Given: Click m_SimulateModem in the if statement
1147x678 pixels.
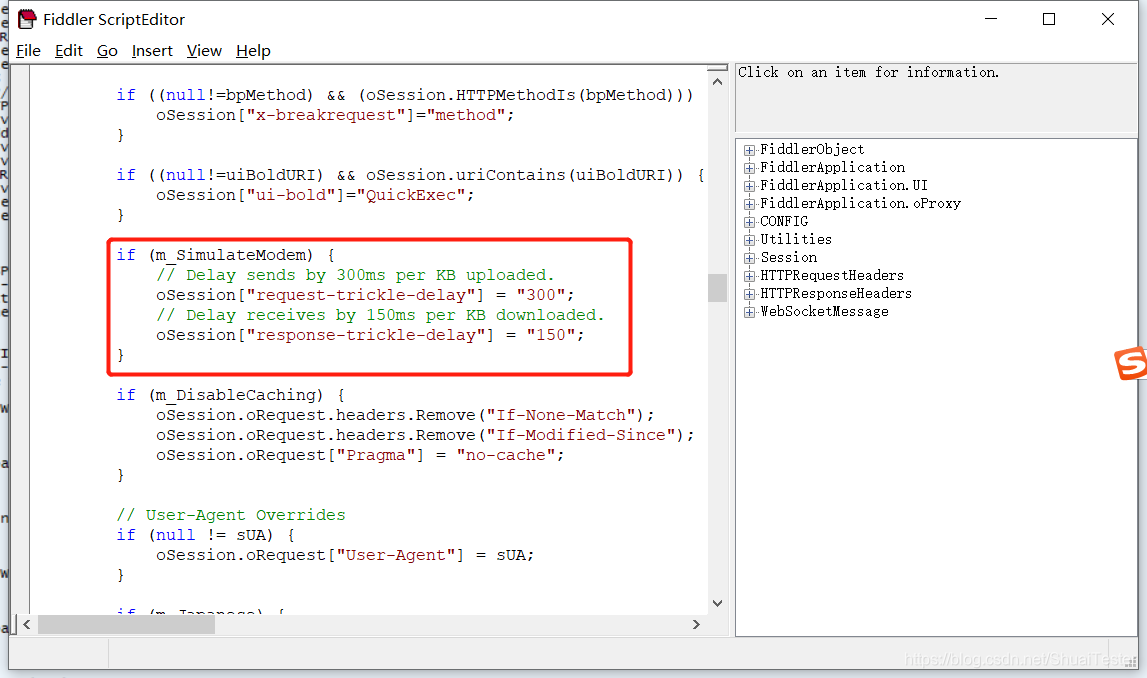Looking at the screenshot, I should point(230,255).
